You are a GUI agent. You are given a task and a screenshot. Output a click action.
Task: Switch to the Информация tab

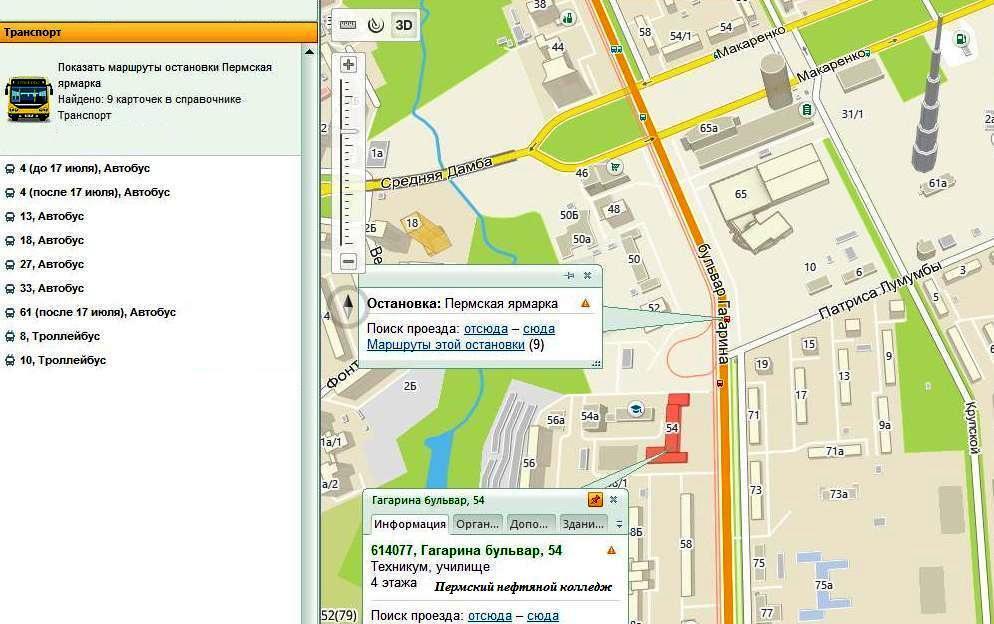pos(410,524)
